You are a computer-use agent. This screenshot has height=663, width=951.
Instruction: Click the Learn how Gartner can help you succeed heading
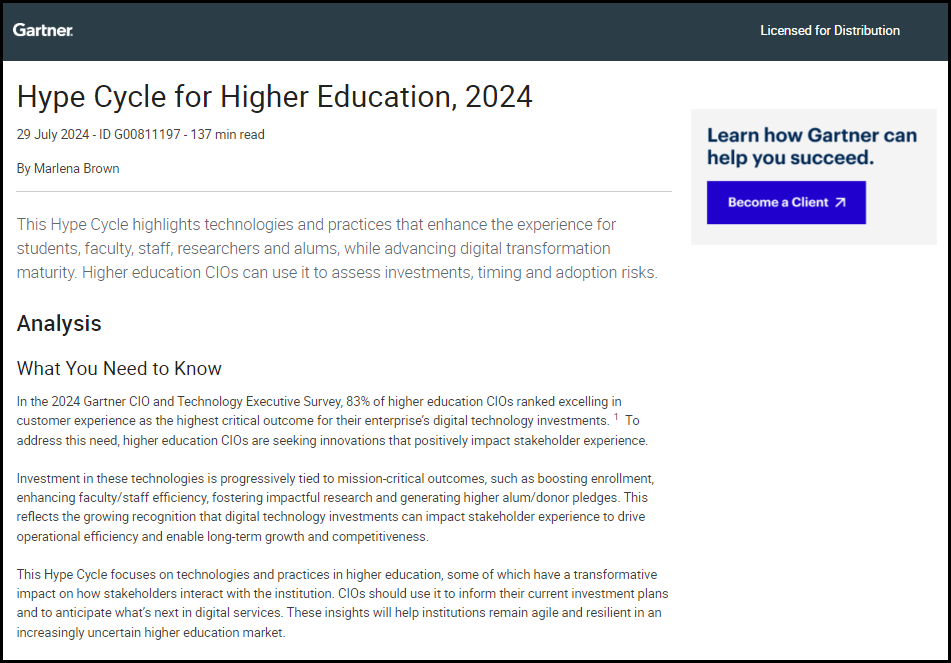point(812,146)
